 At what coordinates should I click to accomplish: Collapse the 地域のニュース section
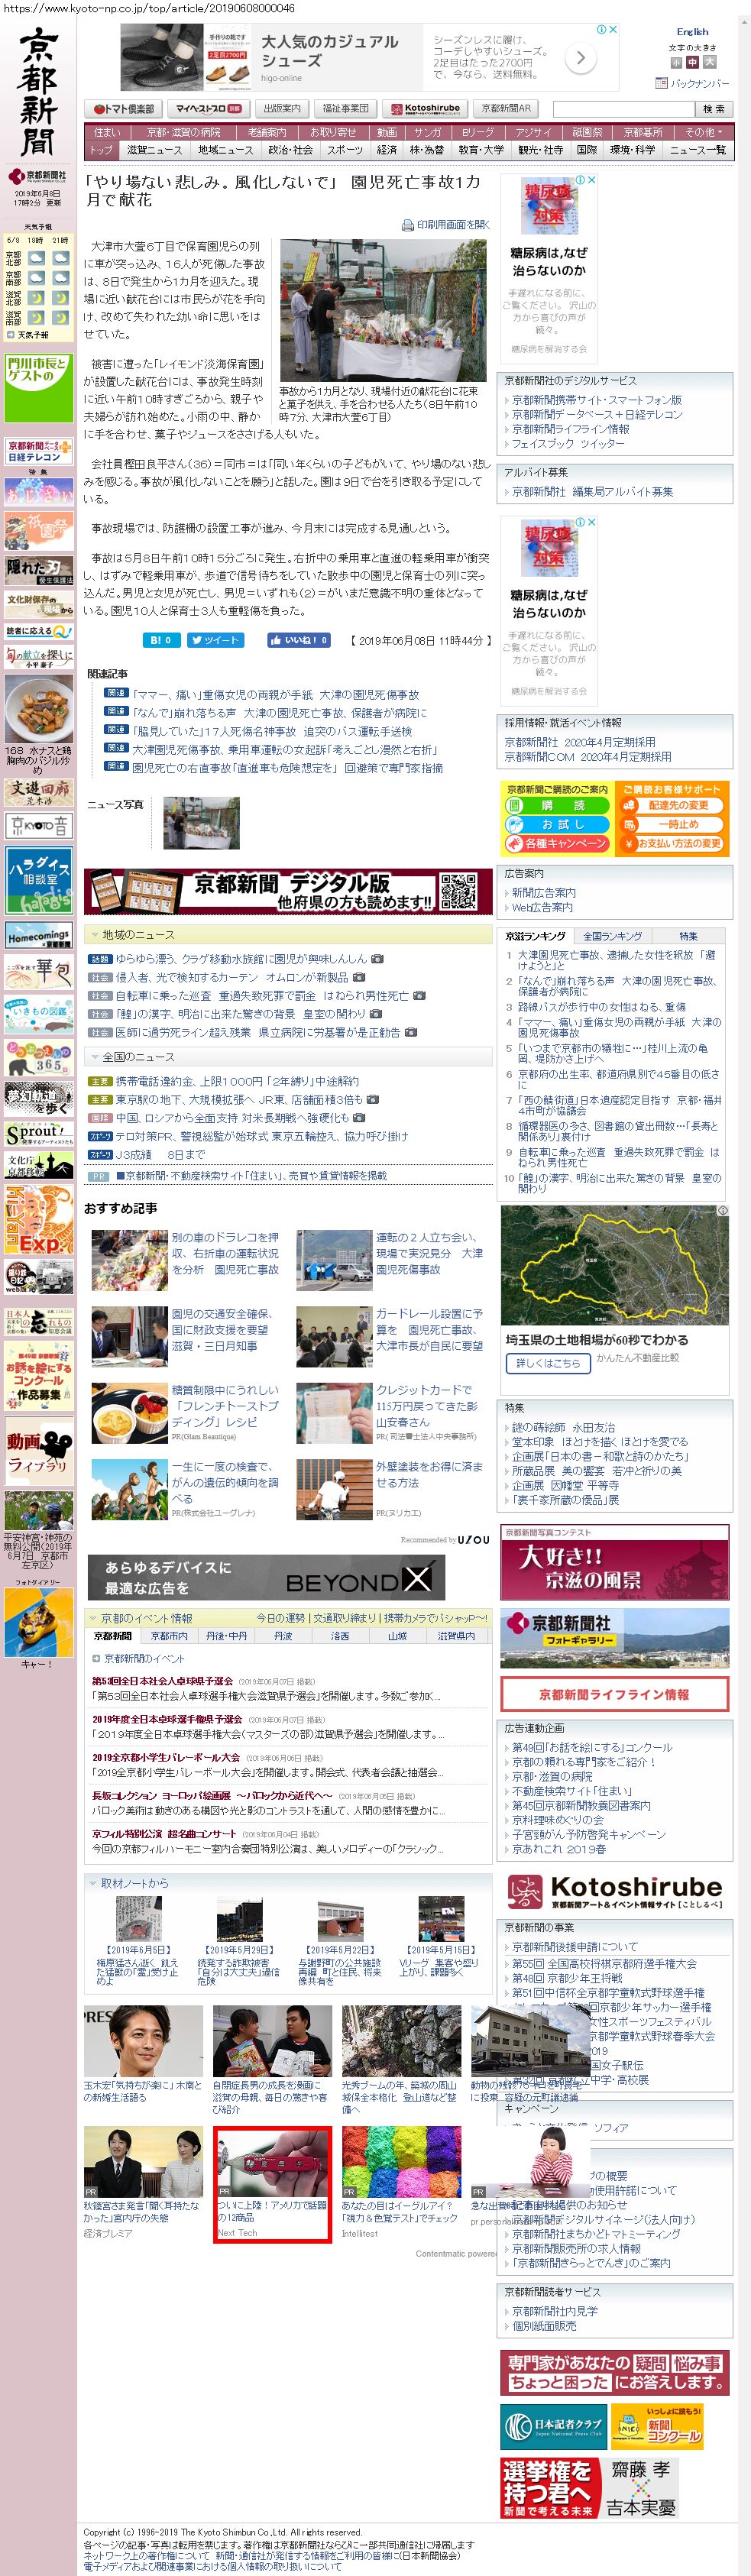coord(94,934)
